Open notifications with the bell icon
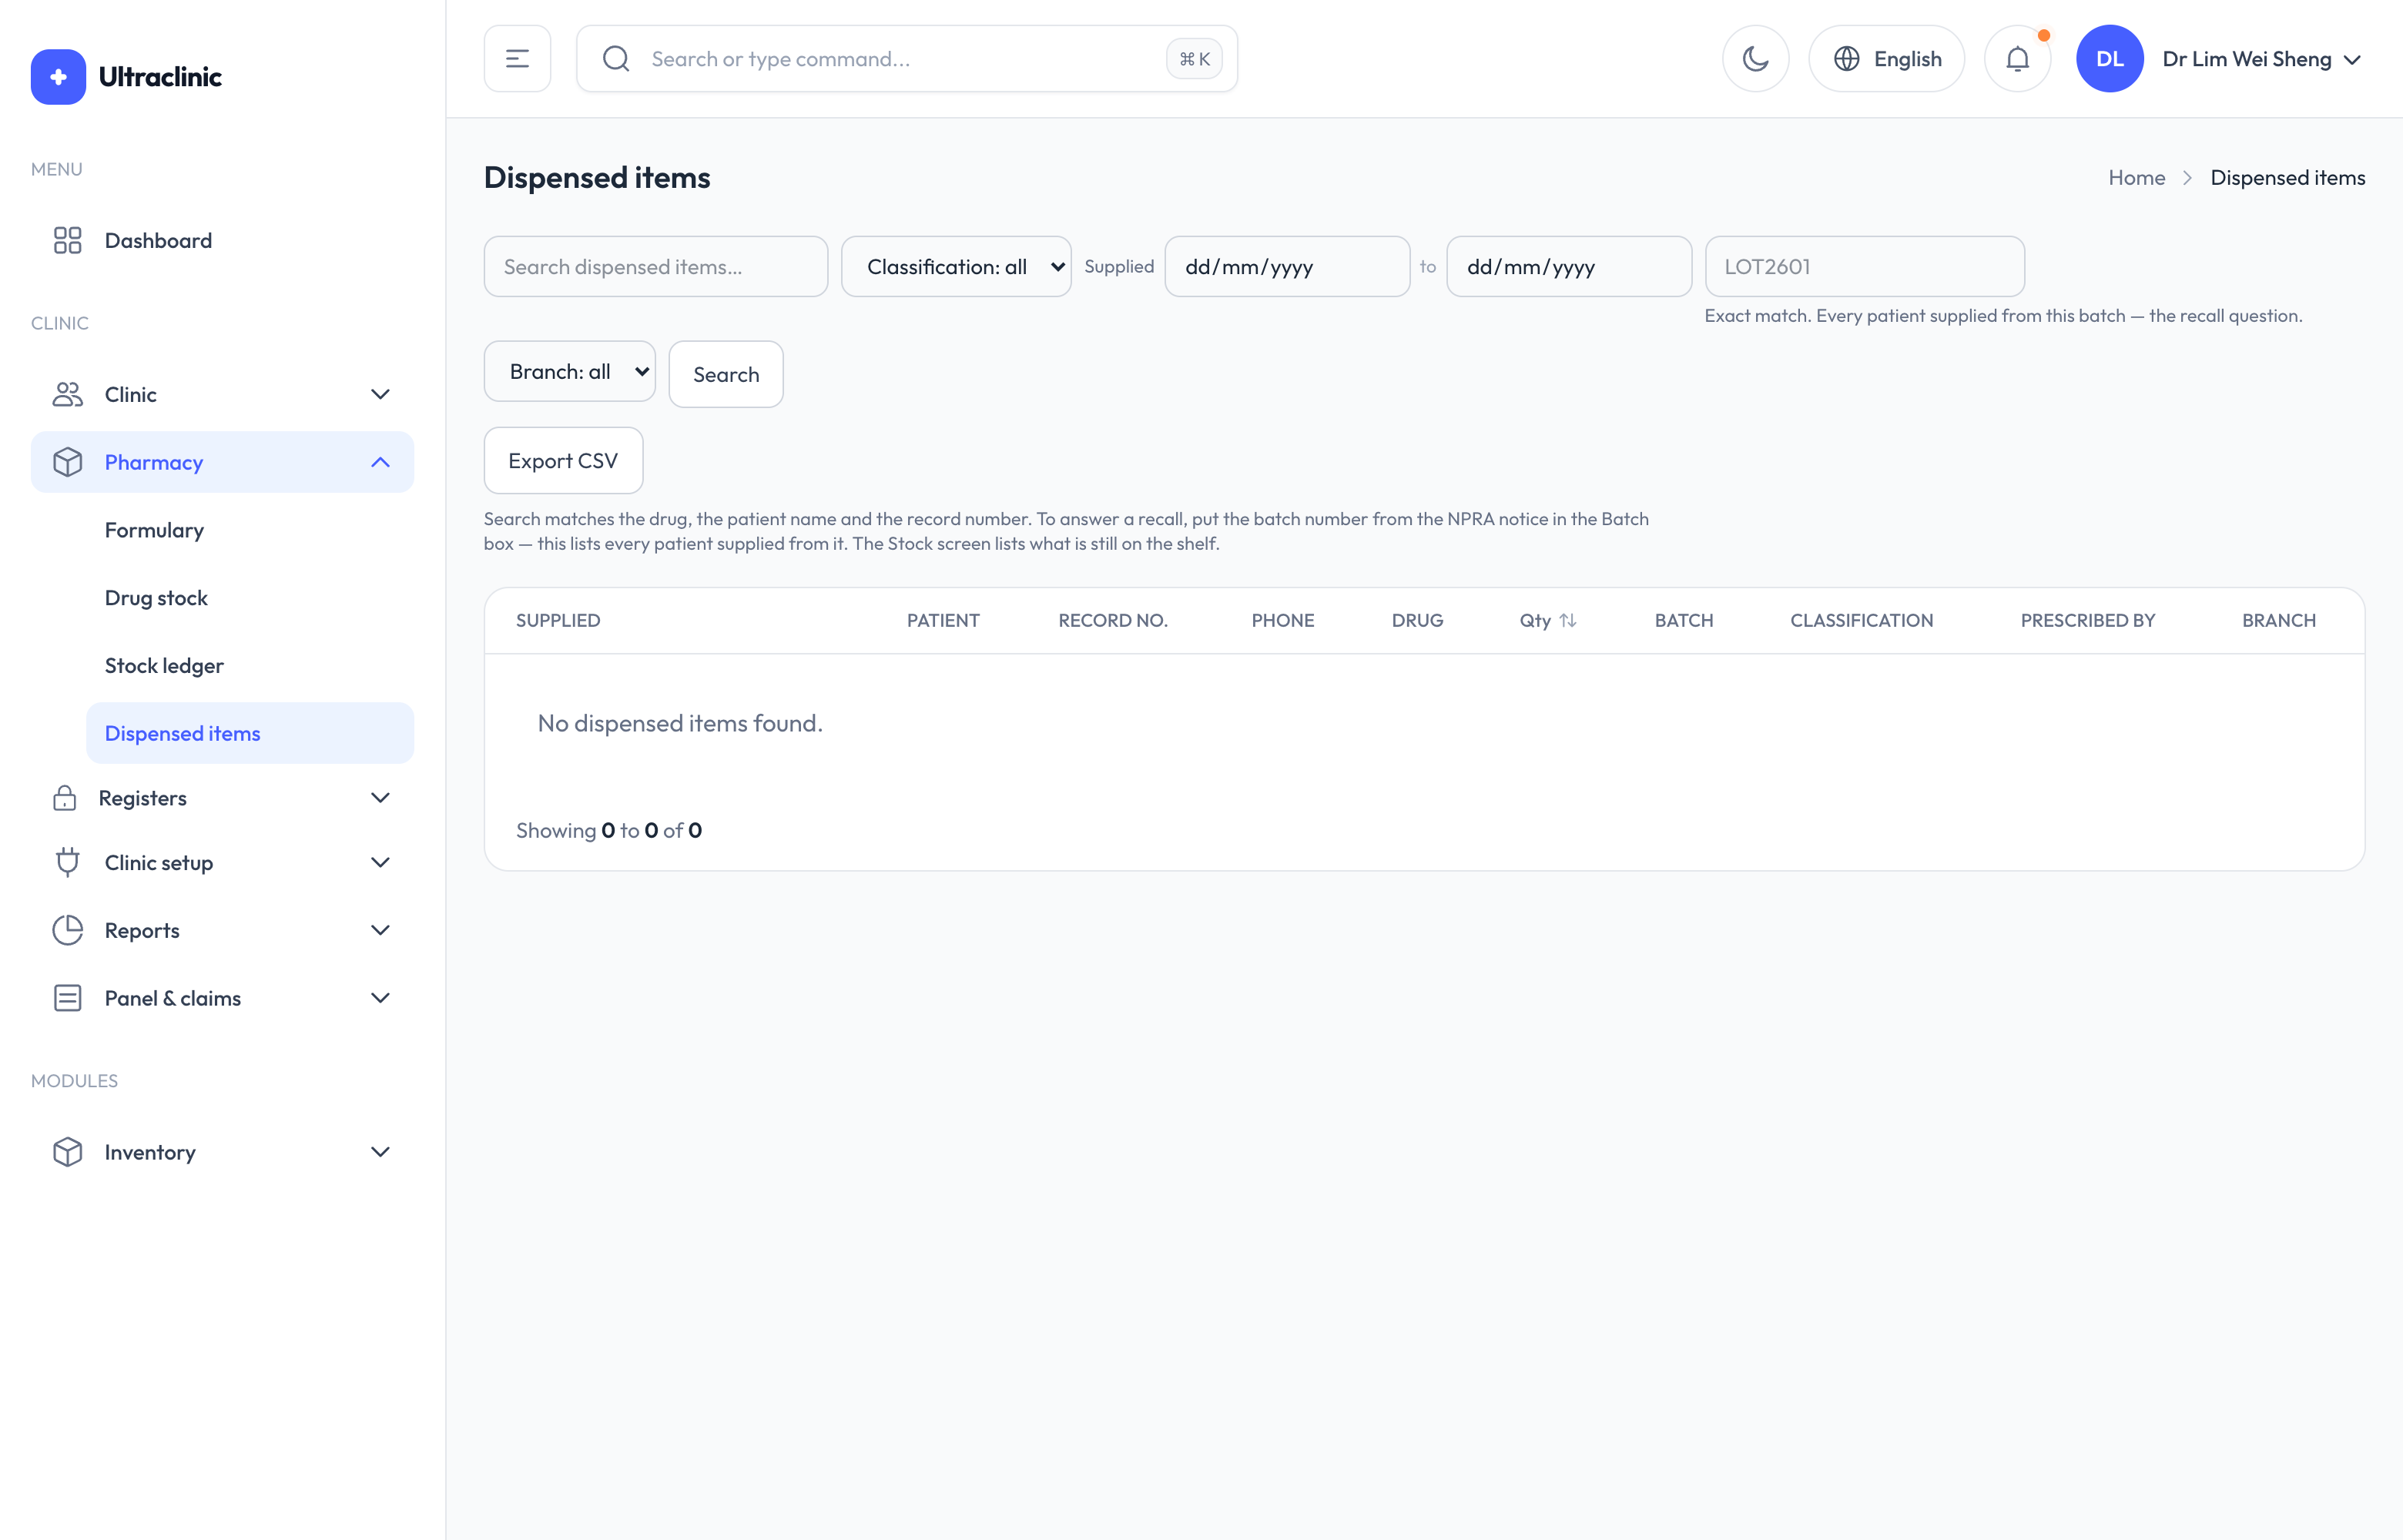 pyautogui.click(x=2017, y=59)
